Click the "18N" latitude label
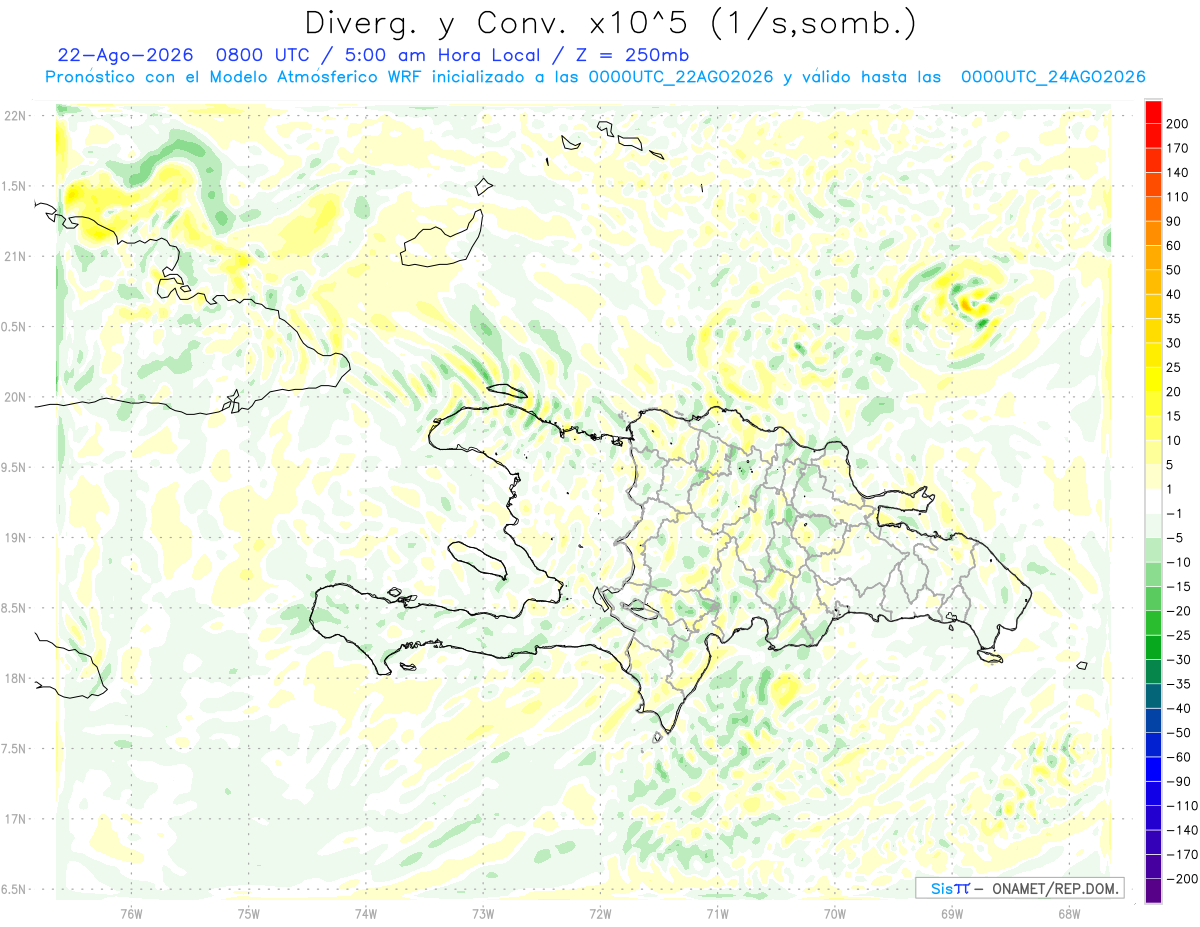 click(x=14, y=678)
